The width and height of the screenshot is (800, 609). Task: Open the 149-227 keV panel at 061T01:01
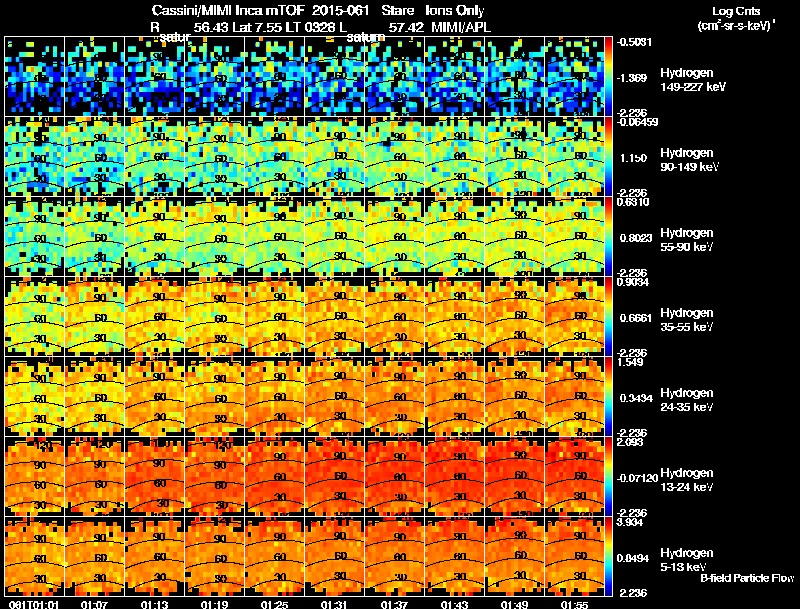pos(34,77)
